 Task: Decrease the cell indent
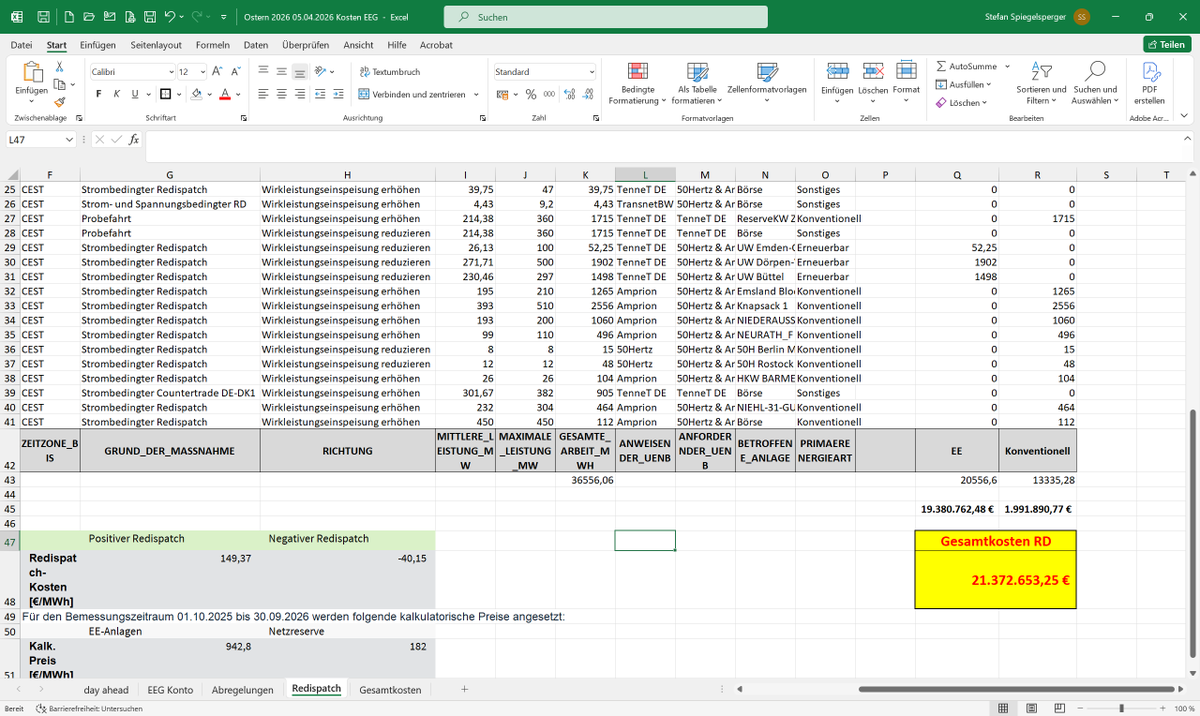pos(322,94)
